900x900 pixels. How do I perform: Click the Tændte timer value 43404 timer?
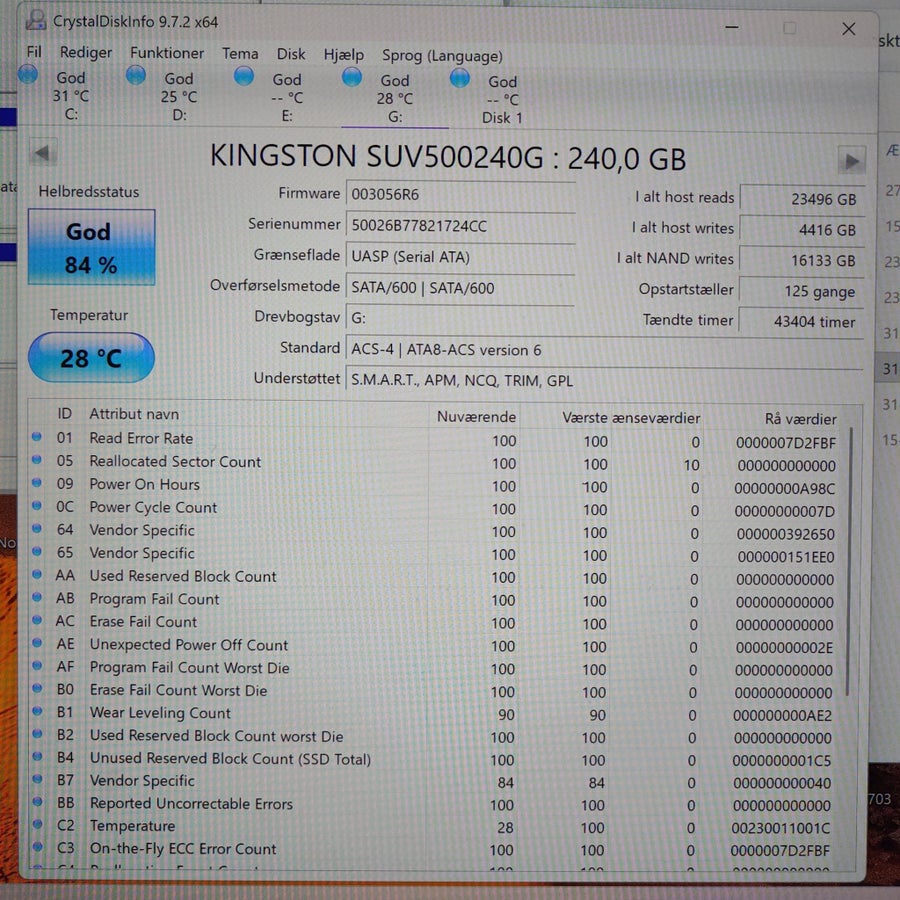tap(802, 322)
